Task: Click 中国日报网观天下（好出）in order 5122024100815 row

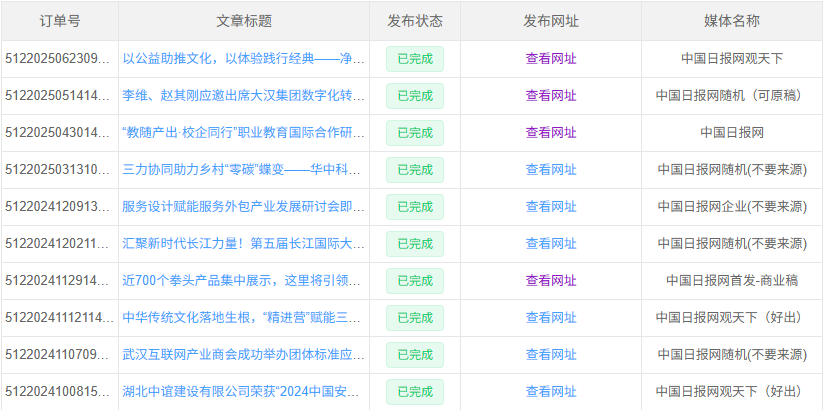Action: point(732,392)
